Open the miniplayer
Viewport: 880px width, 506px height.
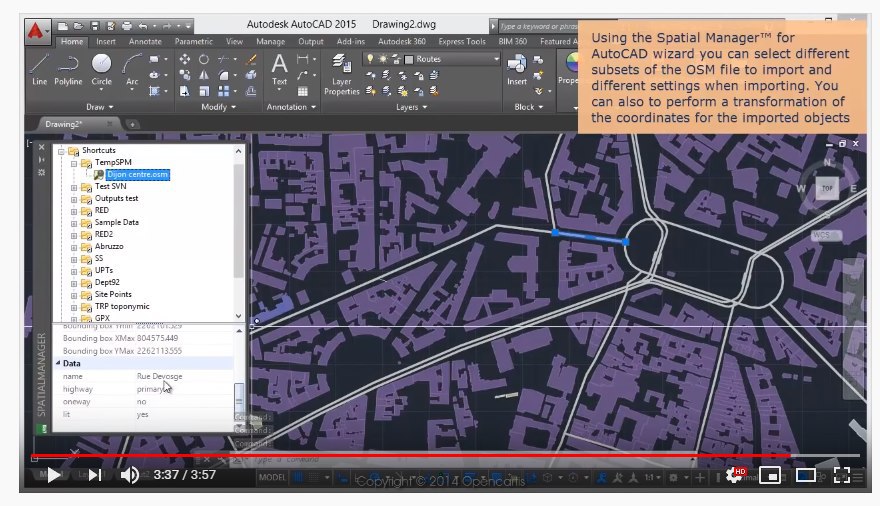click(x=769, y=476)
